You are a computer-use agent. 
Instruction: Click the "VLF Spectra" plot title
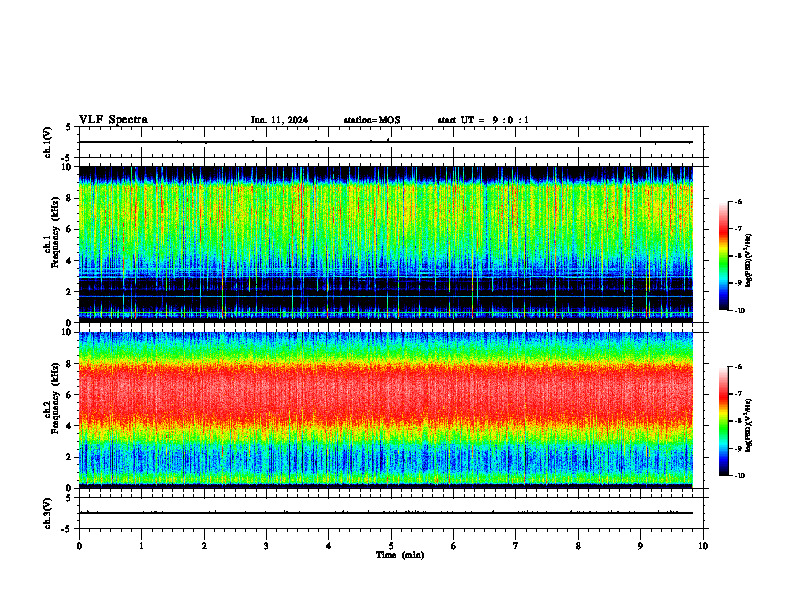click(113, 120)
